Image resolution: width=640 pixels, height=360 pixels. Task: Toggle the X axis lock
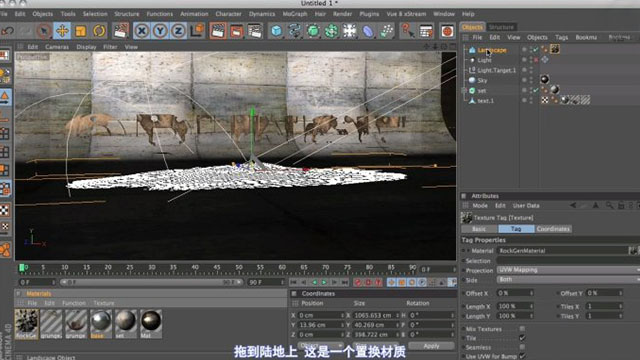click(142, 31)
